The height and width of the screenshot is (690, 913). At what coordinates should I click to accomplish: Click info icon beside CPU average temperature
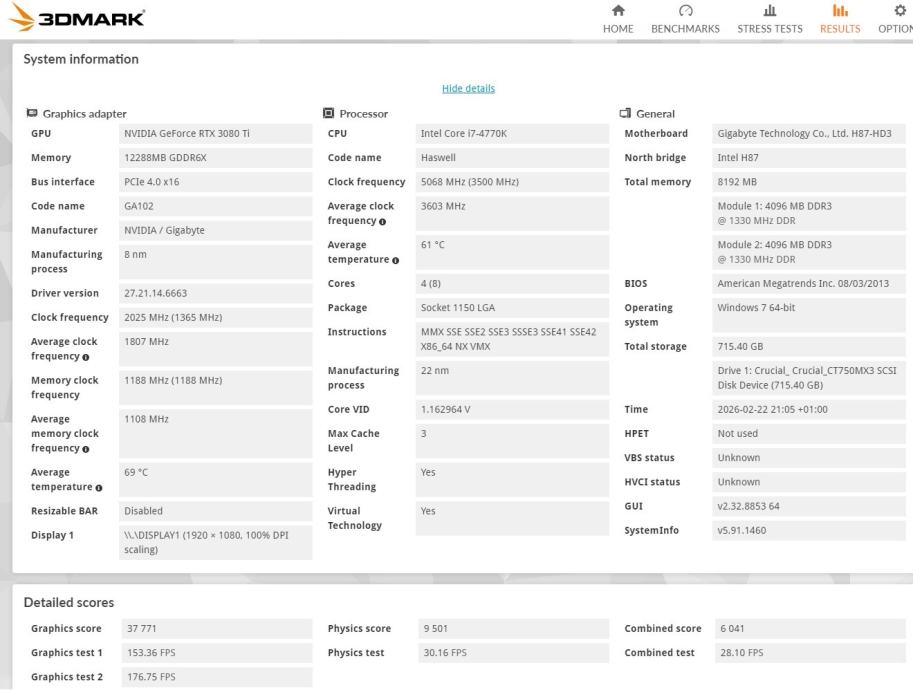pos(395,260)
